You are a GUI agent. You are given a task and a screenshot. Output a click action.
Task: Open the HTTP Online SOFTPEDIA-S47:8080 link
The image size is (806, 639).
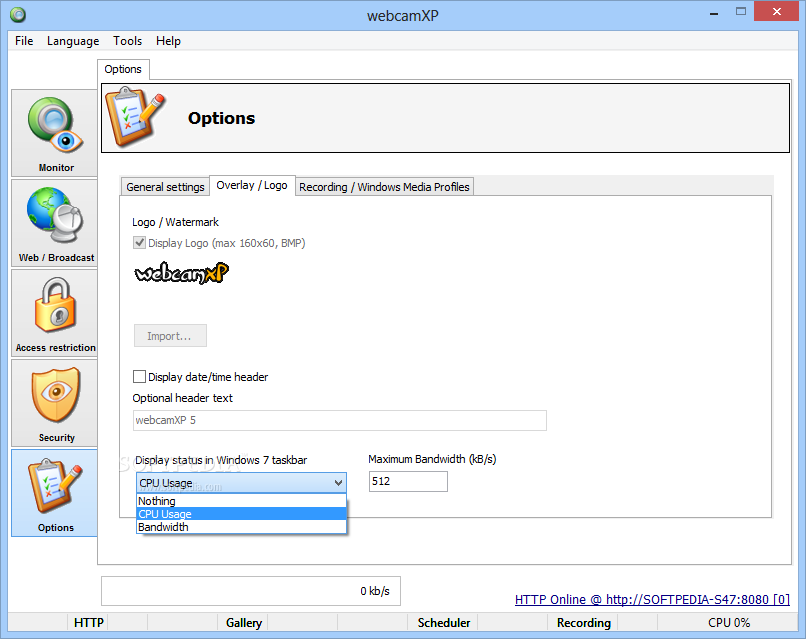pos(652,599)
